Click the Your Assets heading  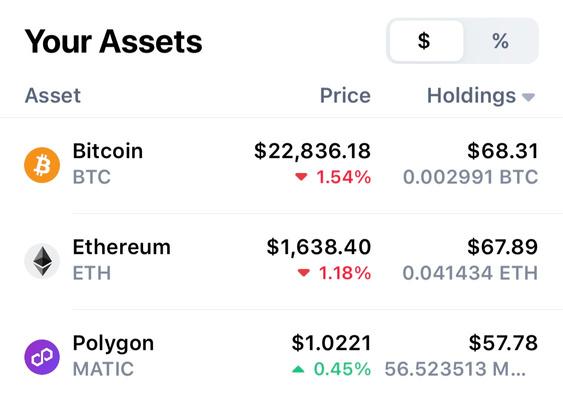click(113, 42)
